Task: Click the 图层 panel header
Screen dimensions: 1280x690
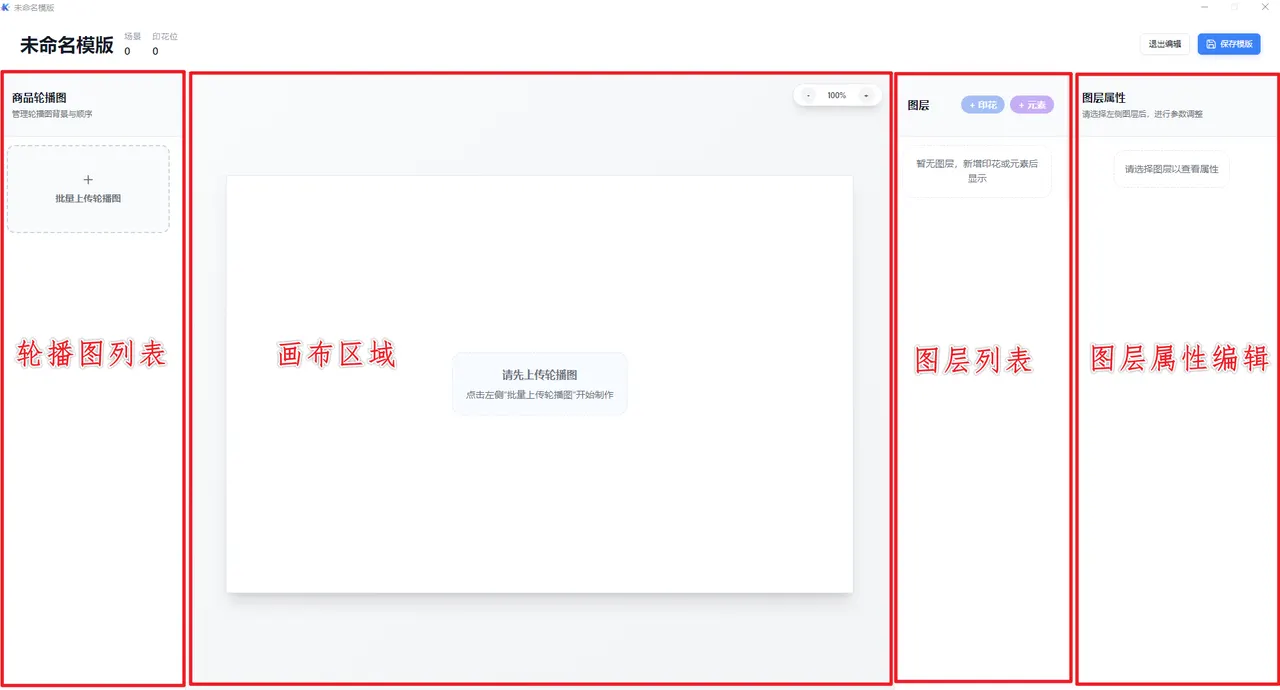Action: coord(918,104)
